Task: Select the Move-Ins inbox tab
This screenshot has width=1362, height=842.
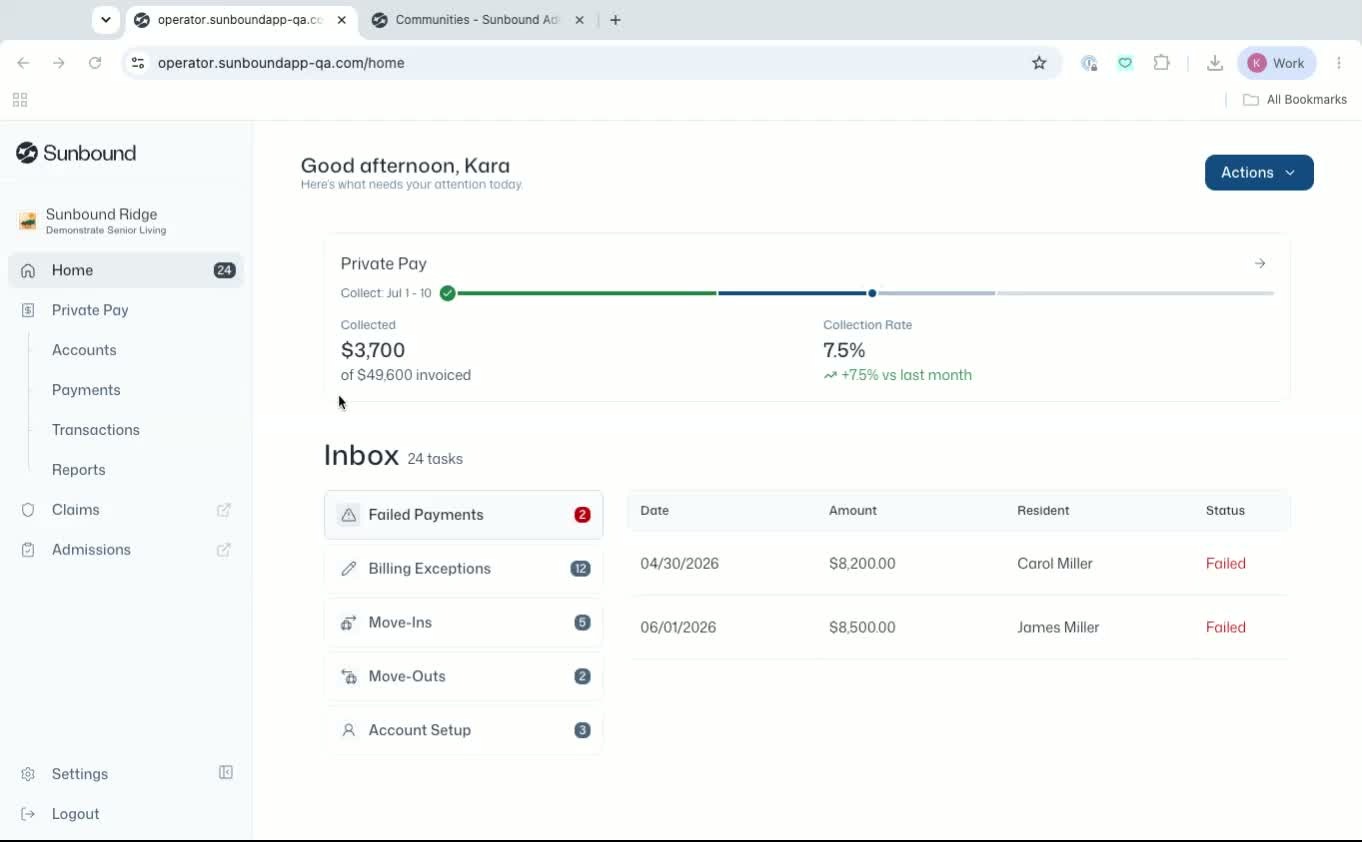Action: [464, 623]
